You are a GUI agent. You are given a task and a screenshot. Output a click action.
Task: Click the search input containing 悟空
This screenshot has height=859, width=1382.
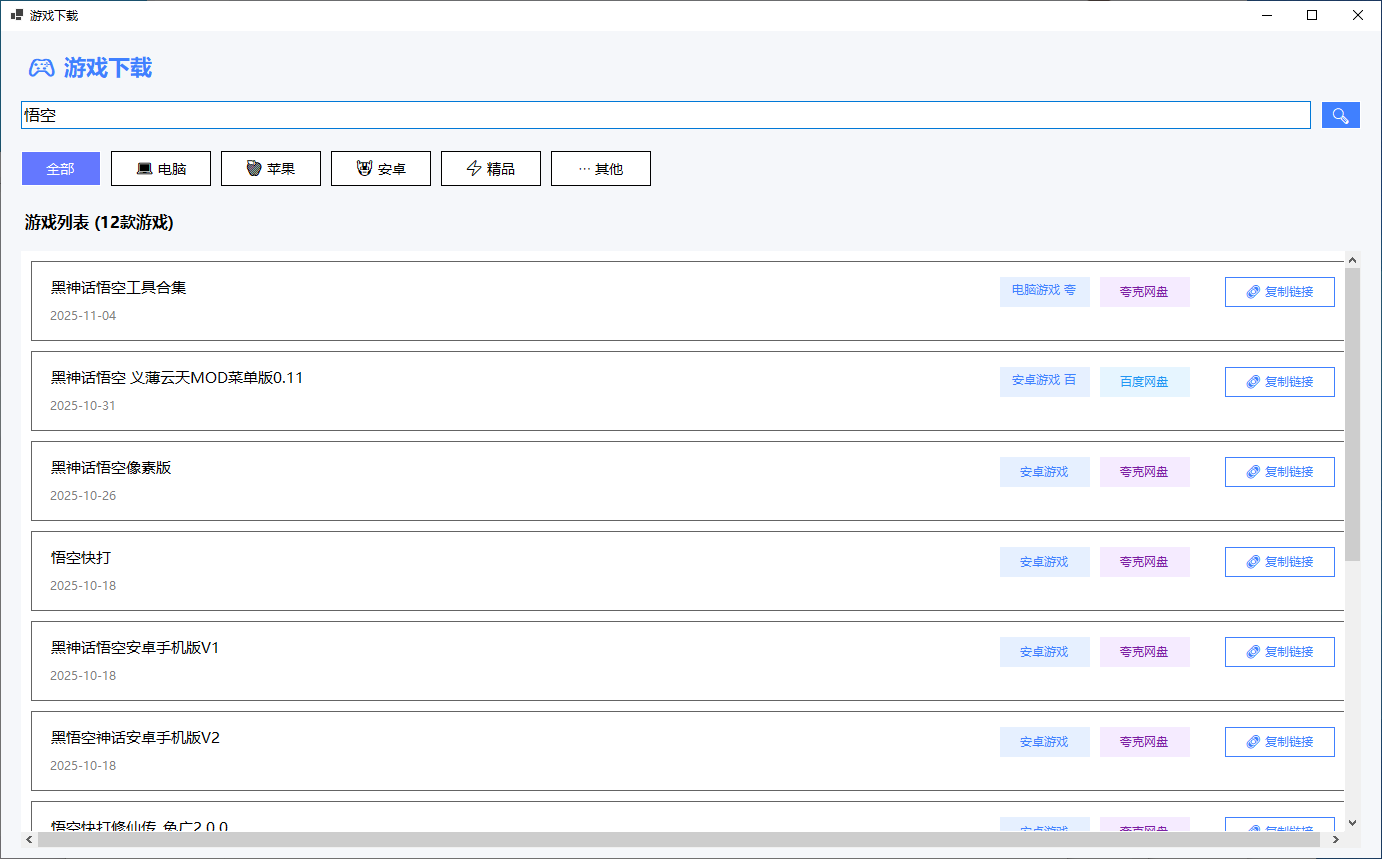click(x=665, y=115)
